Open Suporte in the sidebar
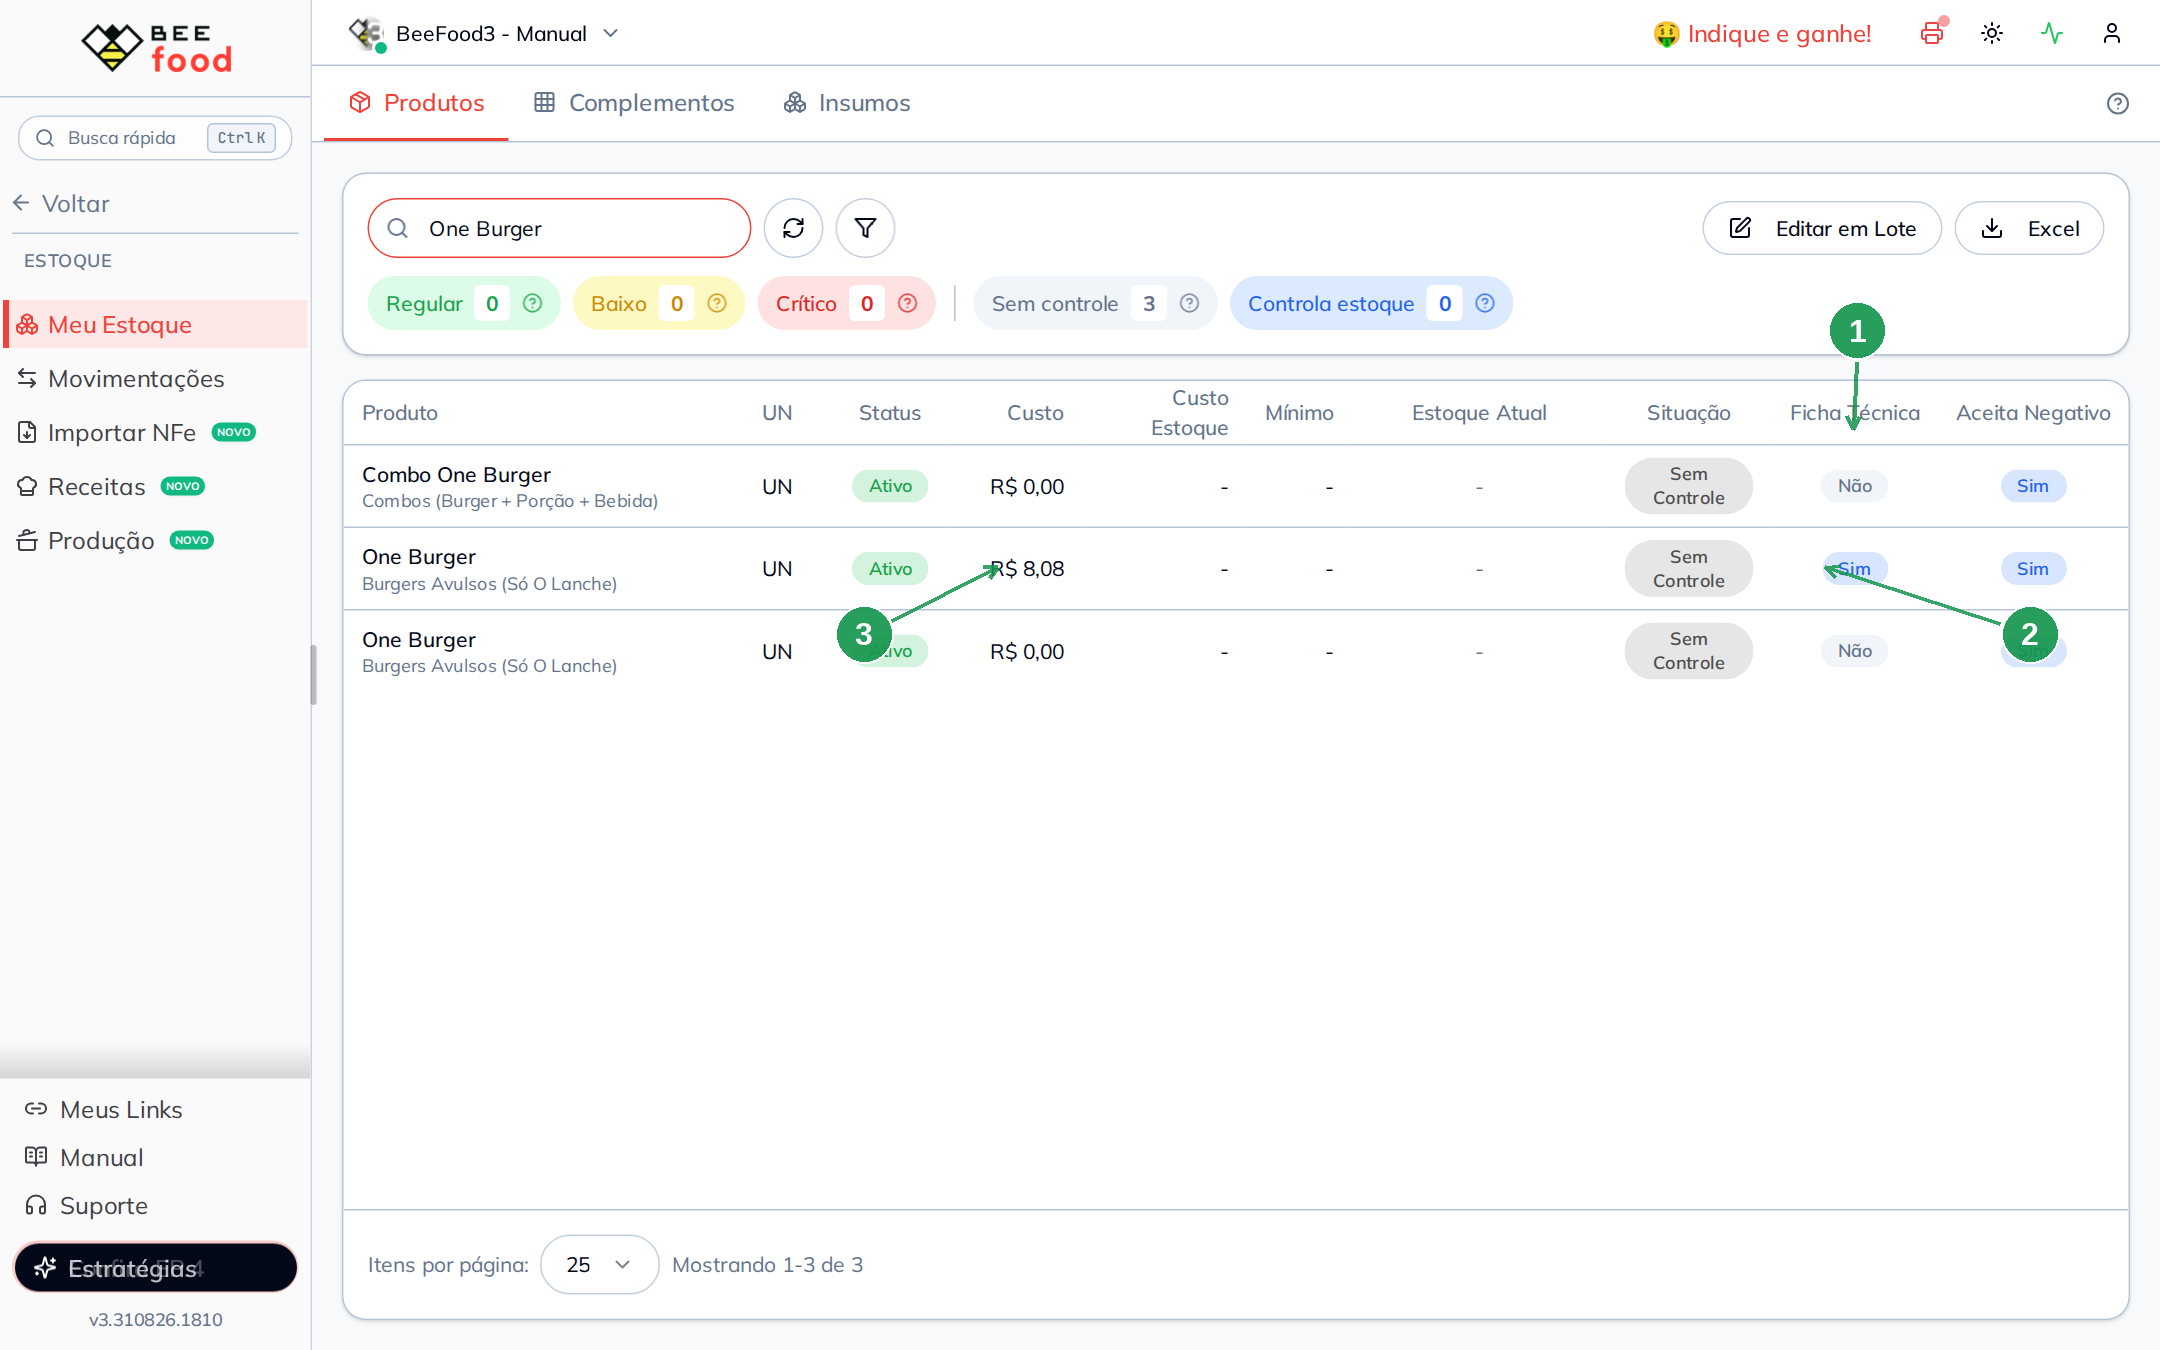Image resolution: width=2160 pixels, height=1350 pixels. (86, 1205)
